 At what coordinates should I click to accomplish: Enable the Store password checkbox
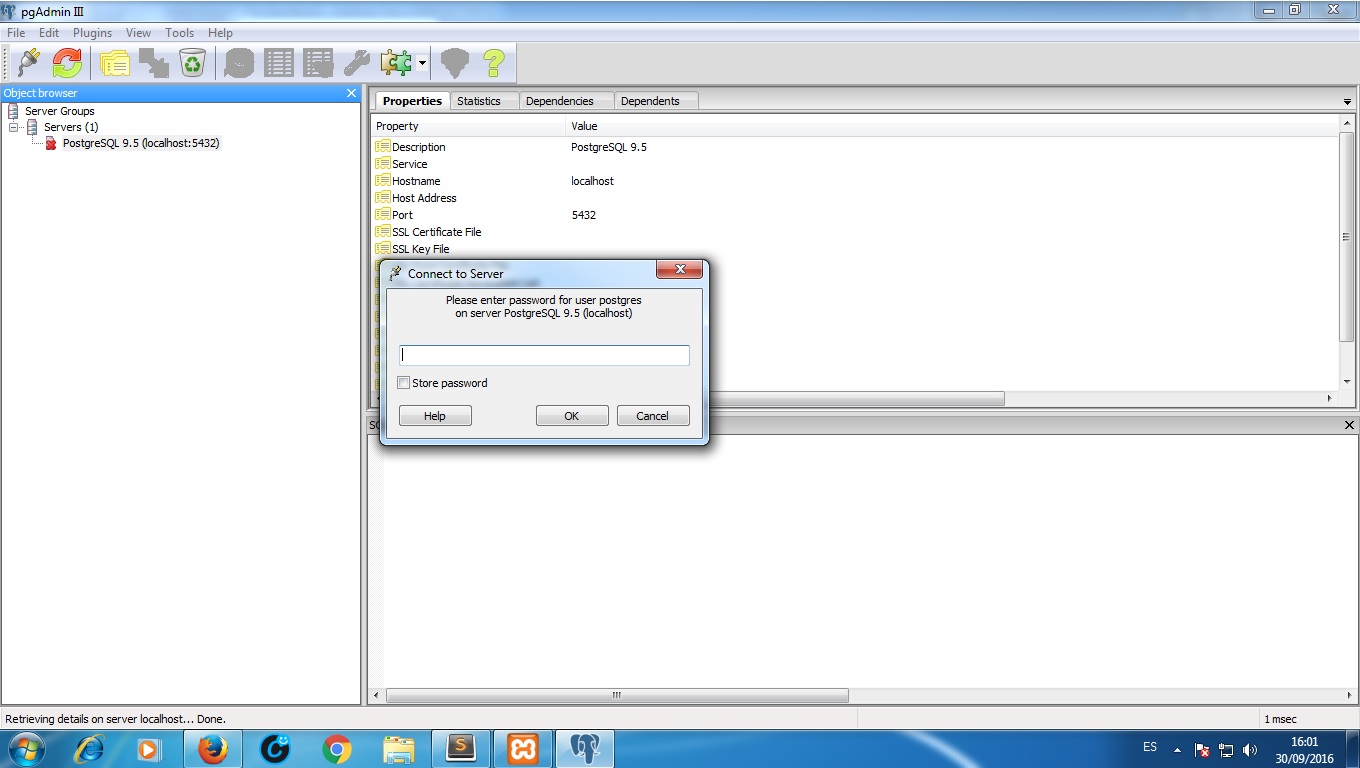[x=404, y=383]
